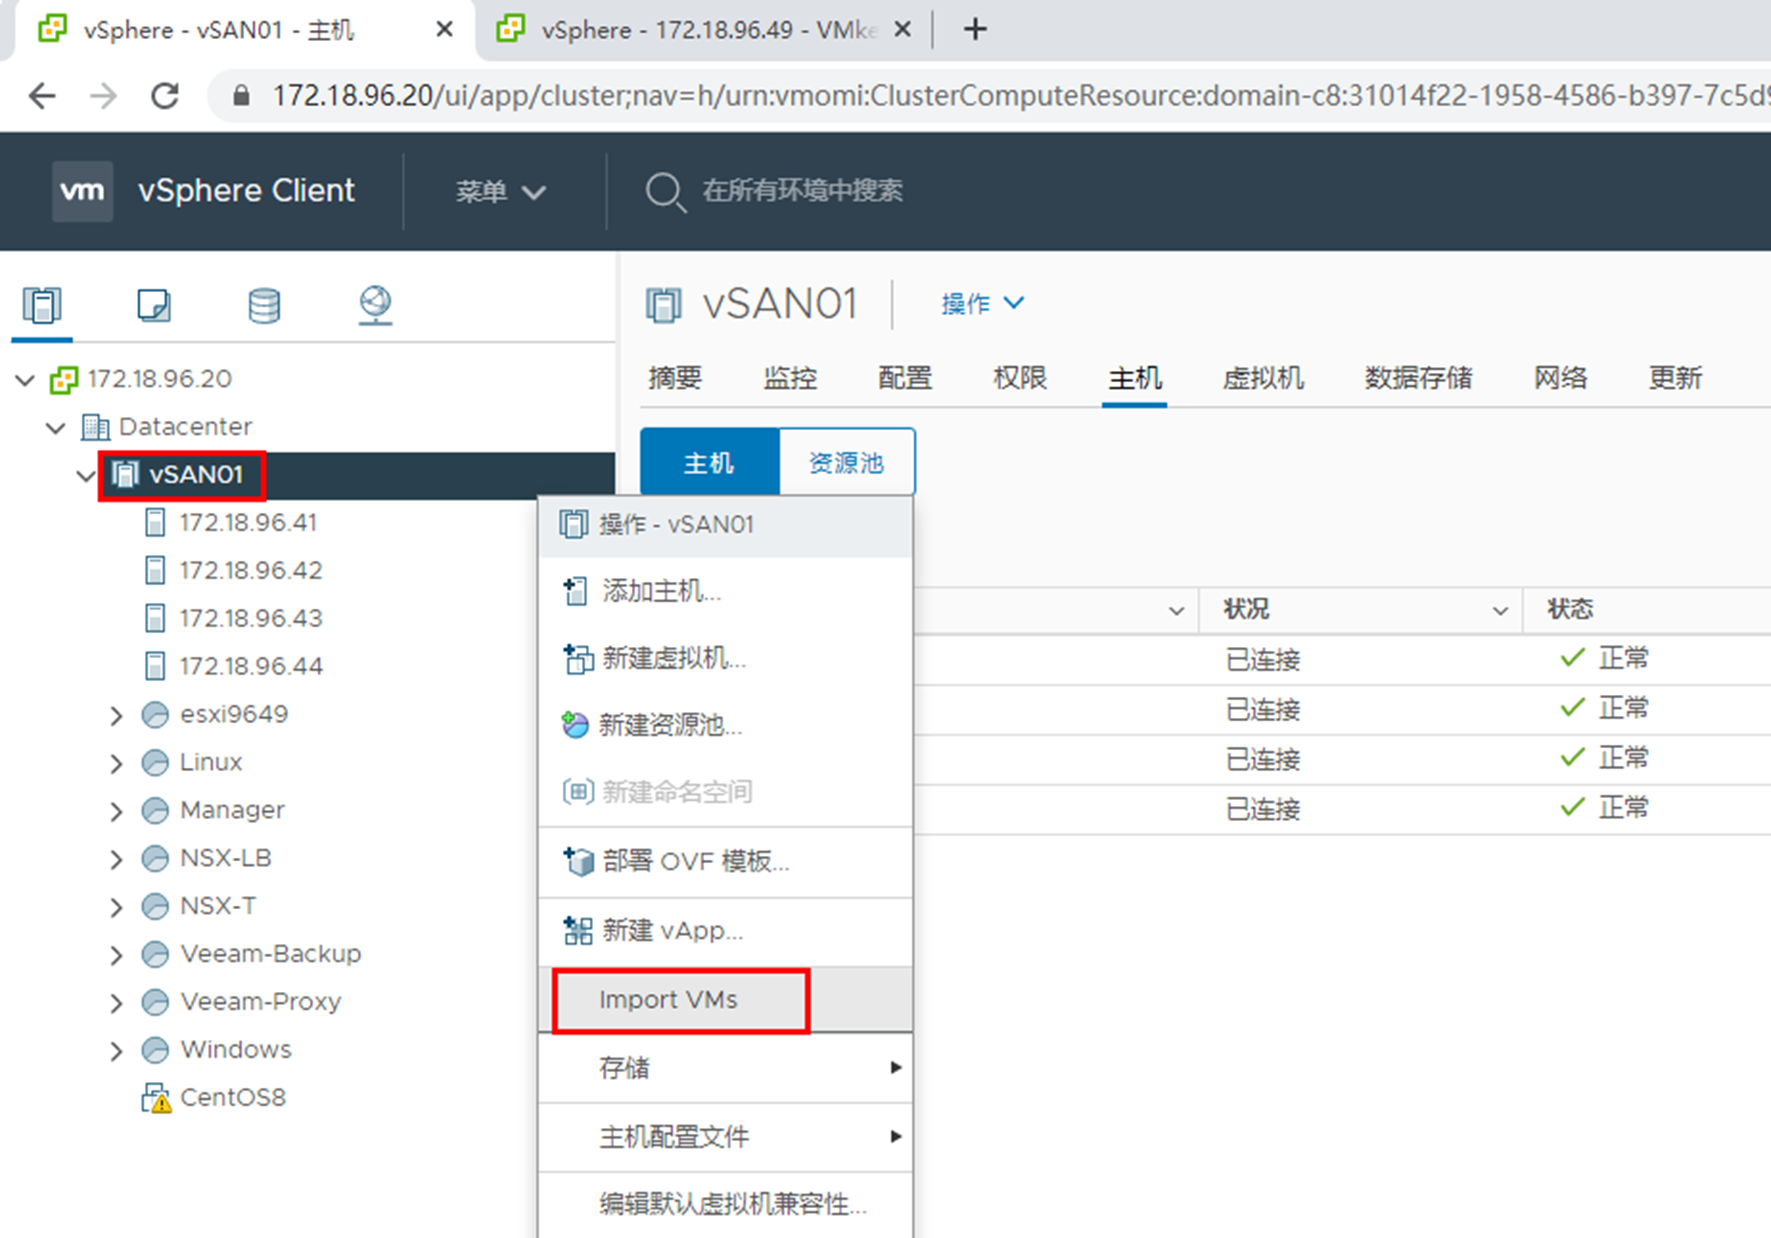Image resolution: width=1771 pixels, height=1238 pixels.
Task: Switch to the 网络 tab
Action: 1561,378
